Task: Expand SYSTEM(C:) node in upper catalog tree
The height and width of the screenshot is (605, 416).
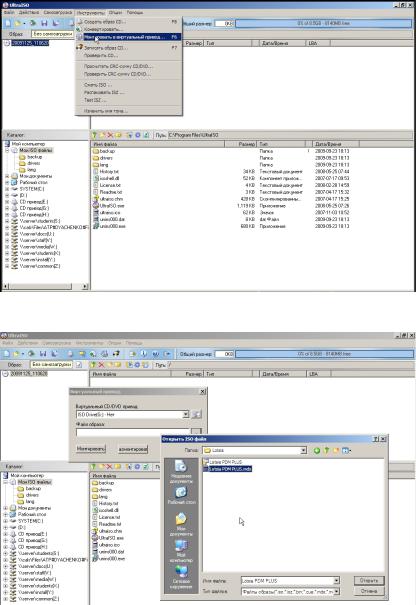Action: (x=7, y=189)
